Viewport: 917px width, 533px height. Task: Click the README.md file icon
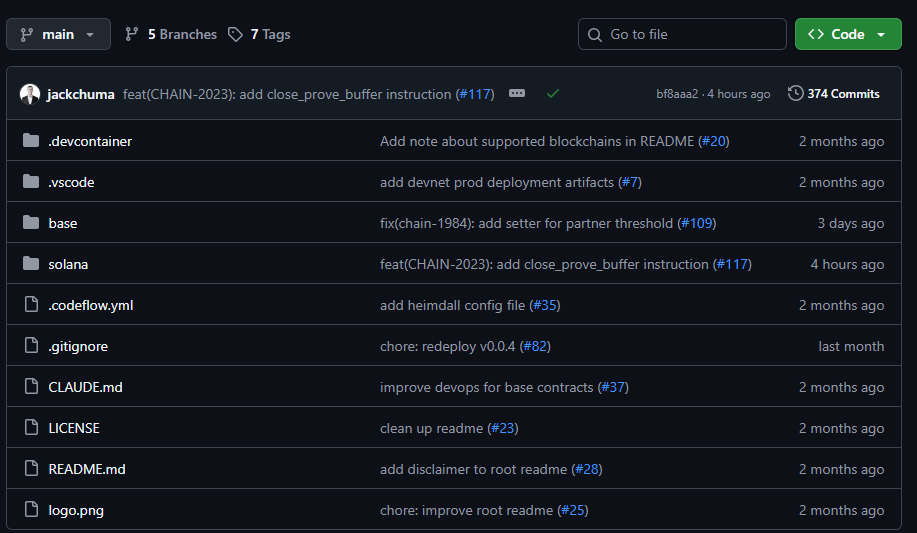click(x=32, y=469)
